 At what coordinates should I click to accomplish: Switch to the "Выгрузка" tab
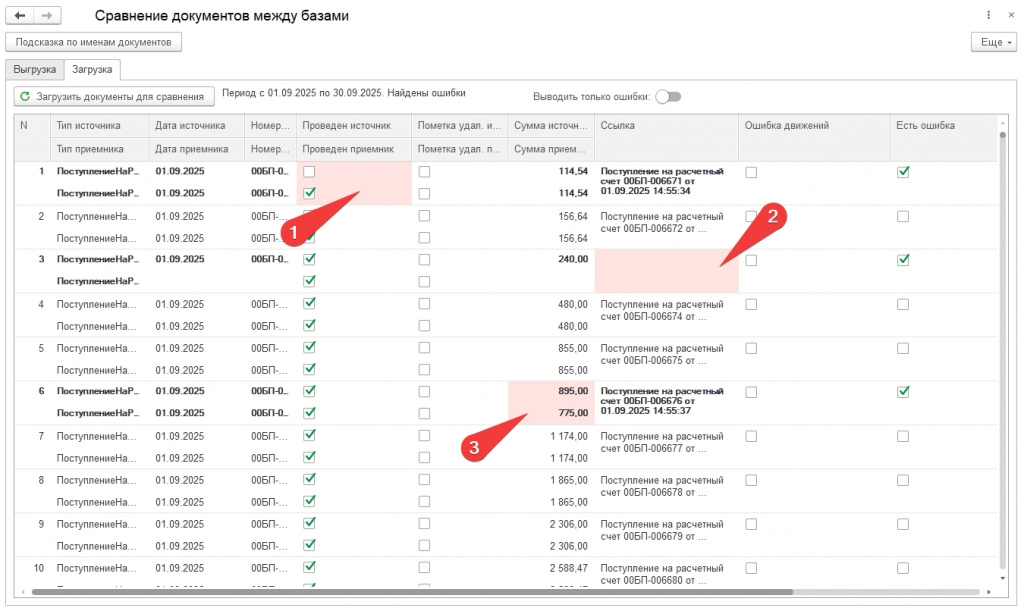[35, 70]
